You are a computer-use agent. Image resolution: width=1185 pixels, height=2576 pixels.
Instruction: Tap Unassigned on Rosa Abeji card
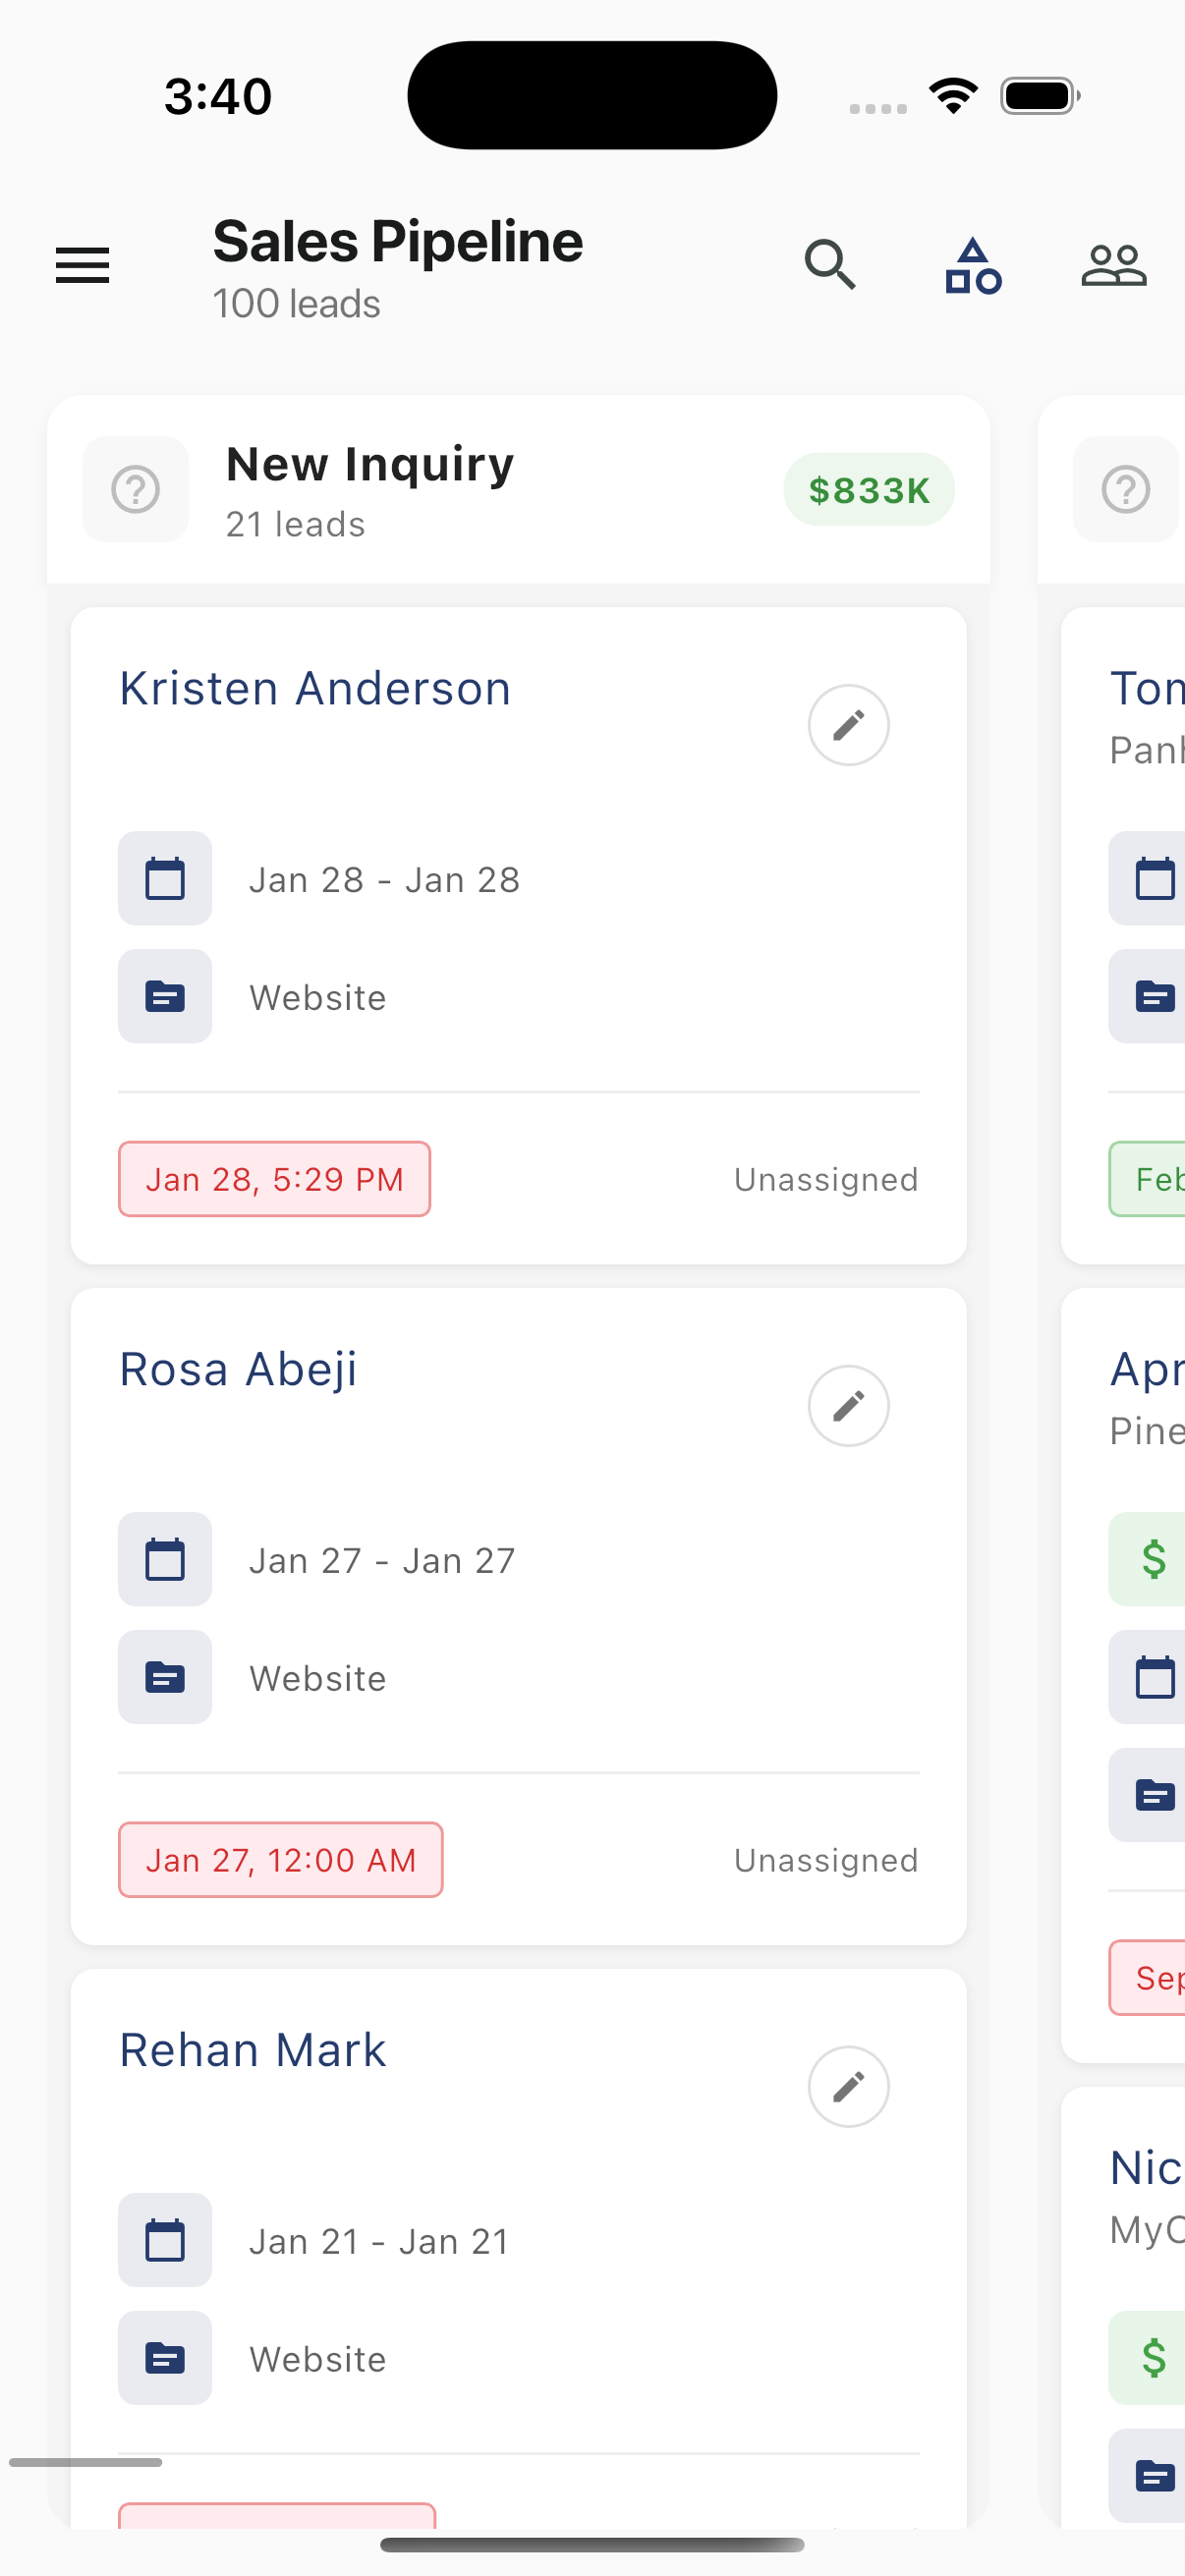(826, 1861)
